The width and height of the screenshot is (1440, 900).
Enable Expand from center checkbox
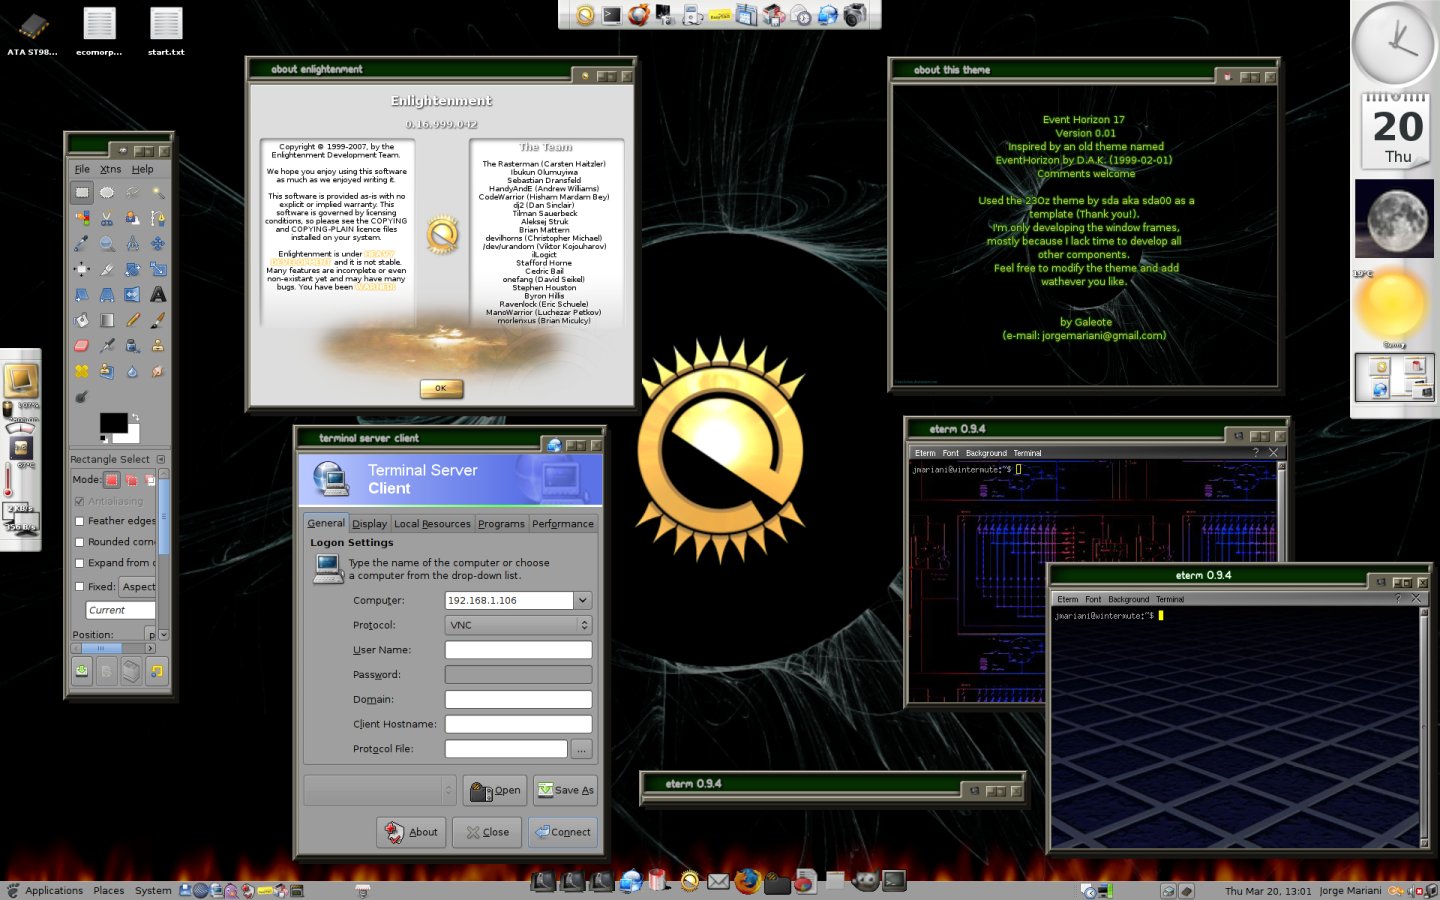click(79, 563)
